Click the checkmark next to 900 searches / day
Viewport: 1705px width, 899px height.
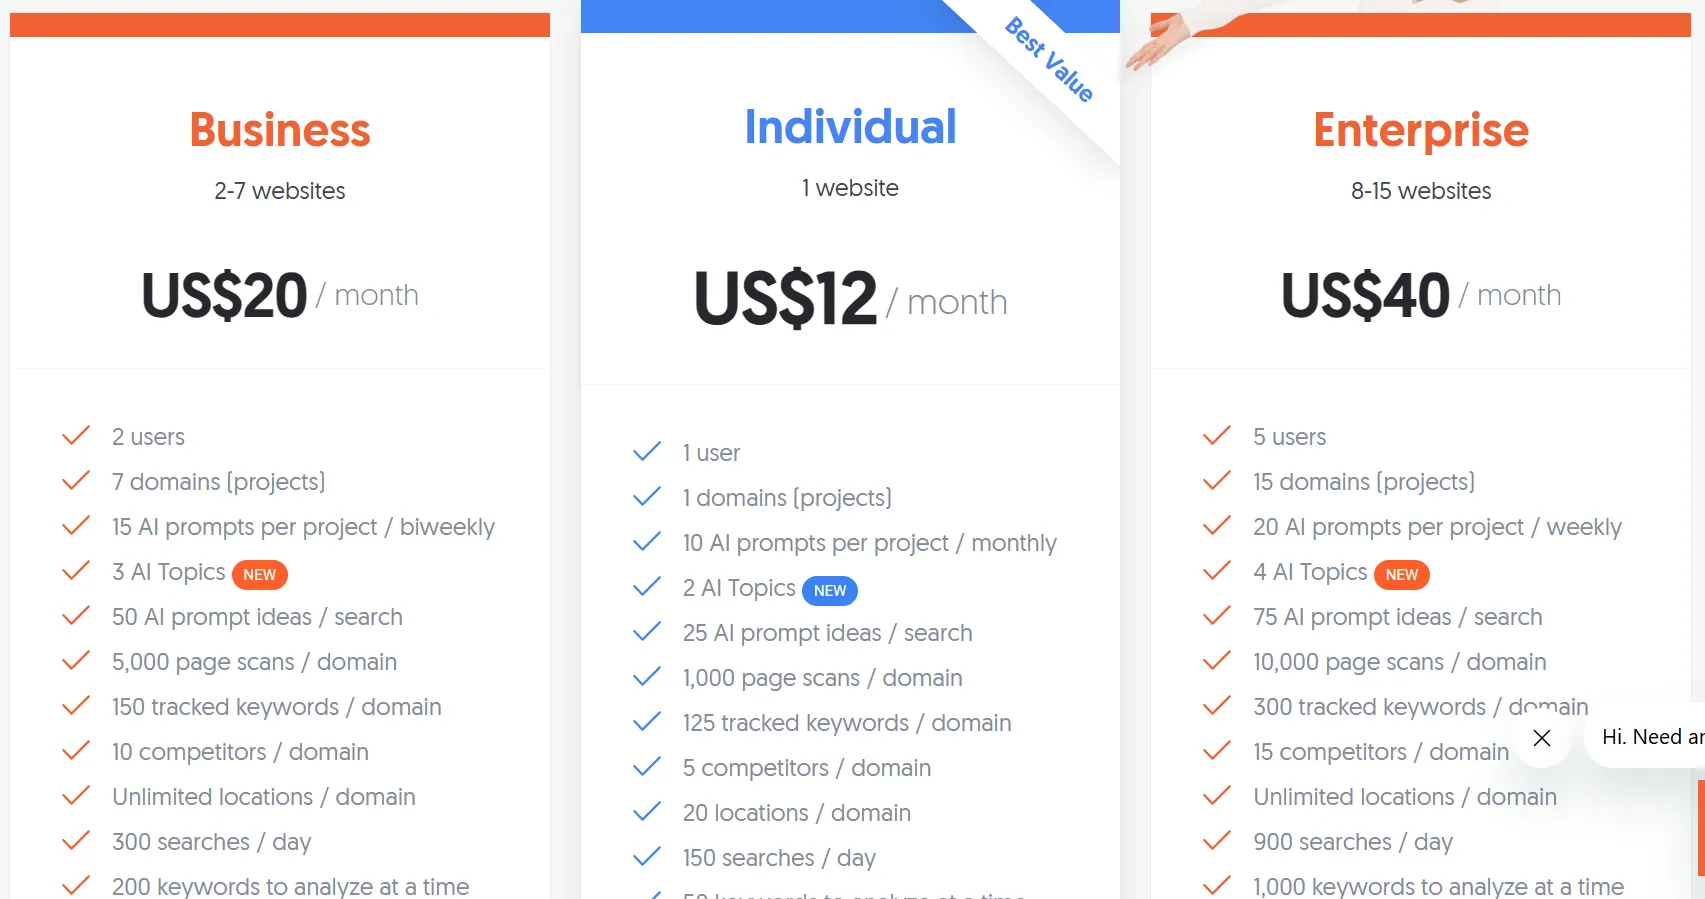(1217, 841)
